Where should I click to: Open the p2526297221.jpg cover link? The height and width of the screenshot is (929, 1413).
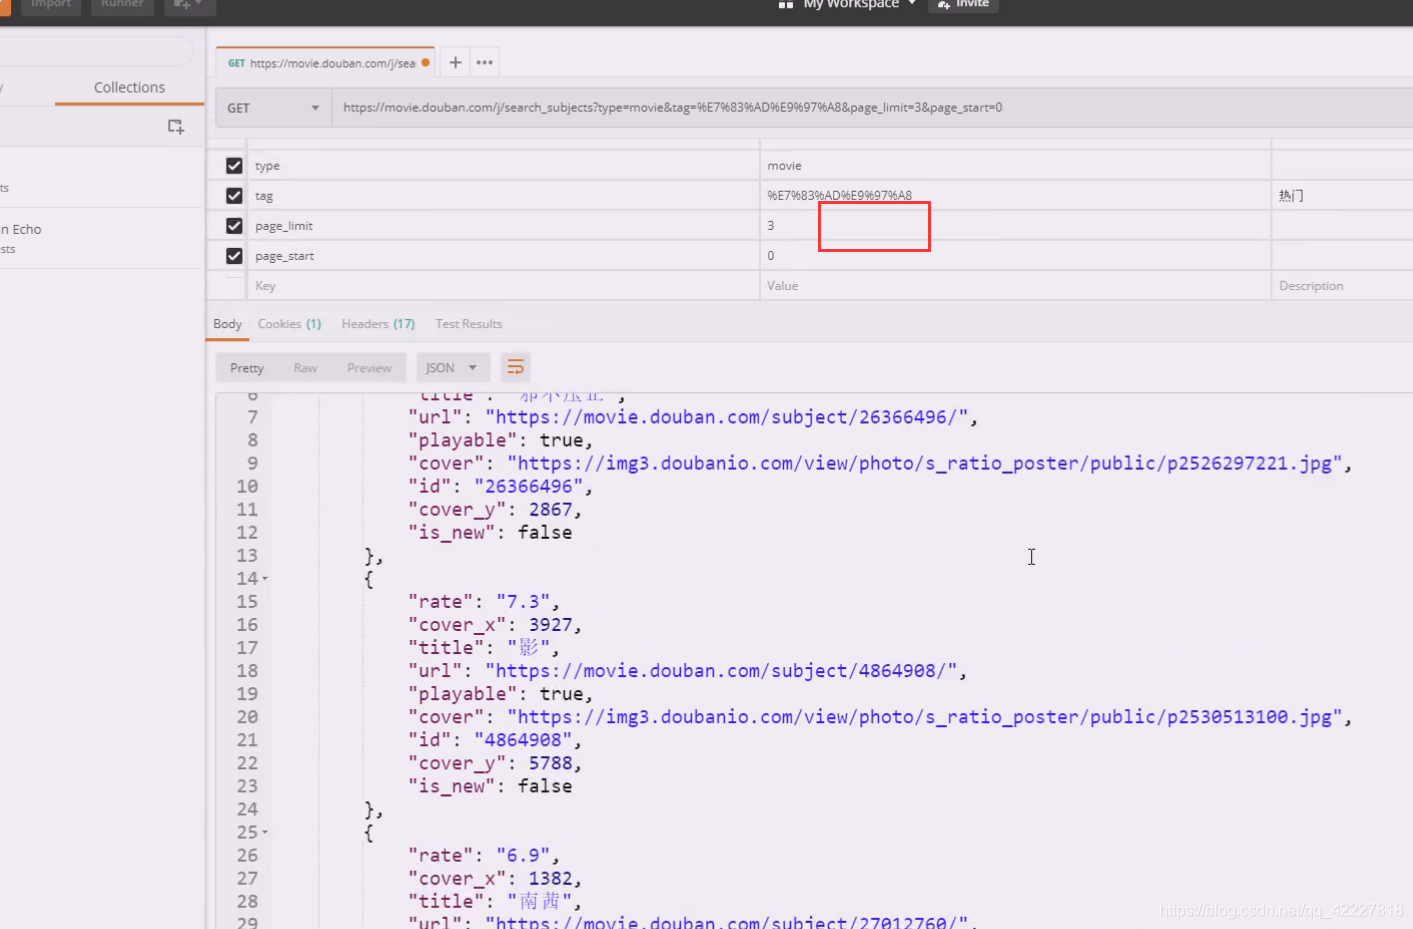[x=925, y=463]
